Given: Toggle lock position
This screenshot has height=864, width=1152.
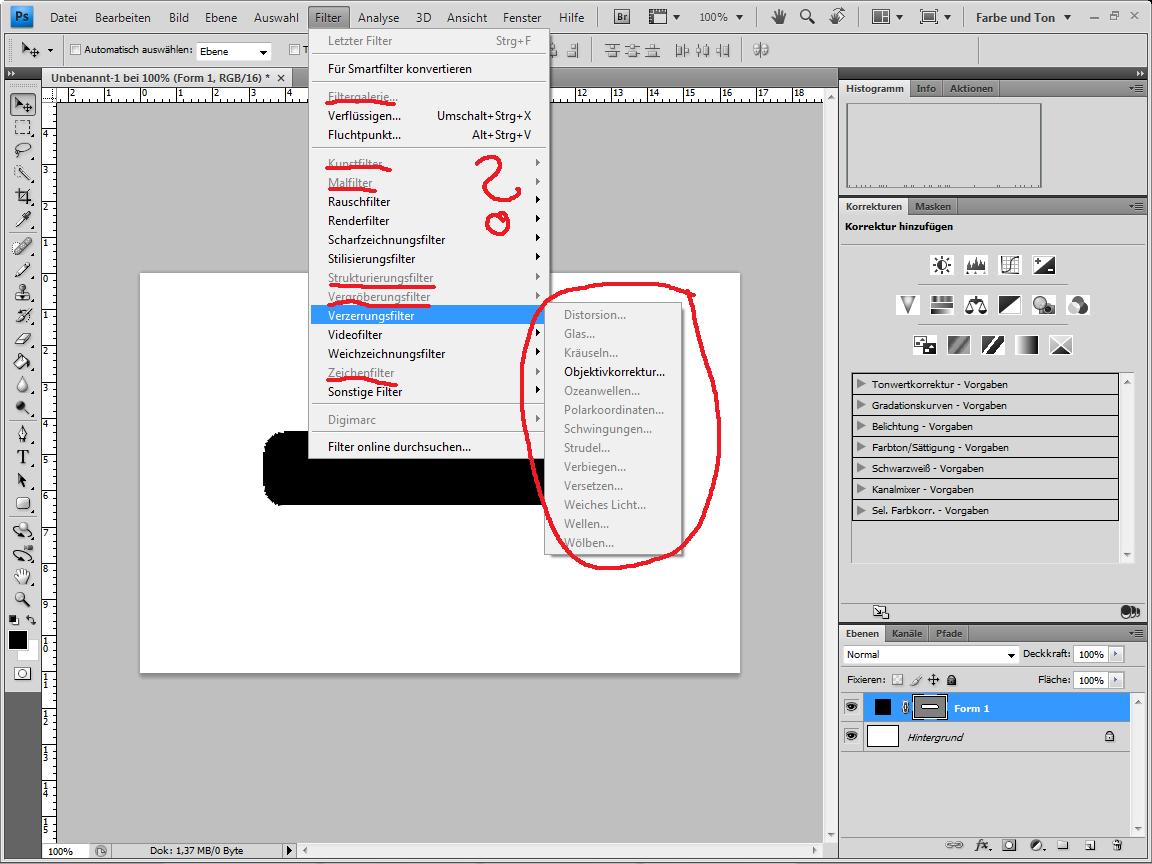Looking at the screenshot, I should (934, 680).
